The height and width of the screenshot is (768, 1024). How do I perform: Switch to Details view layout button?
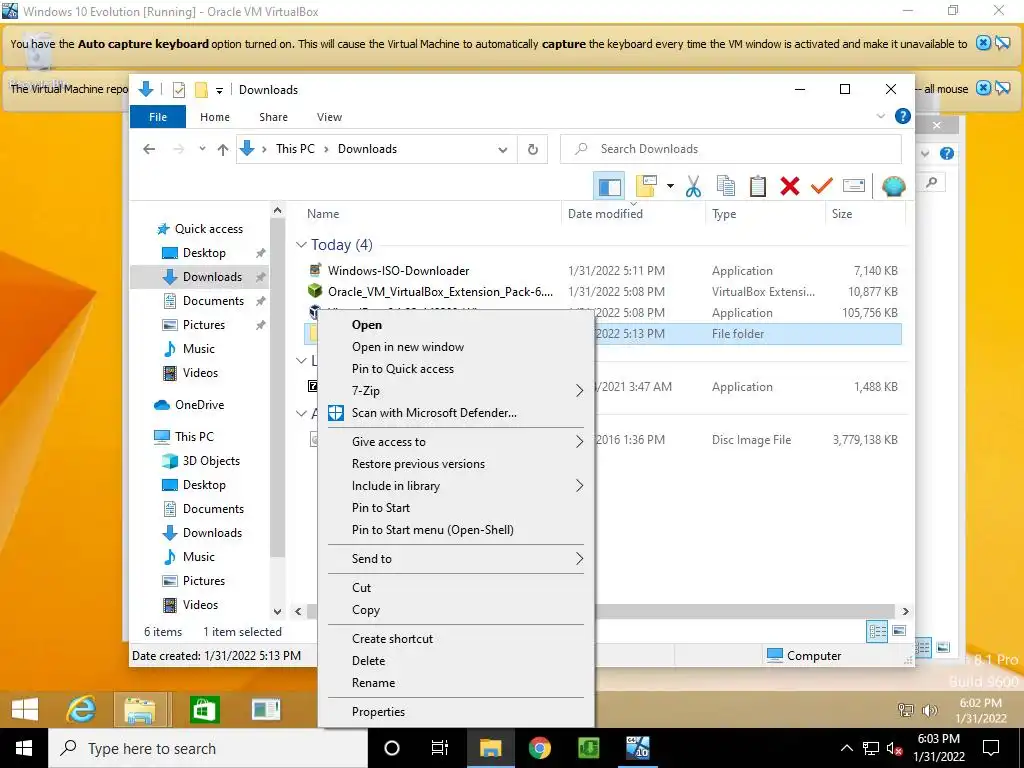[877, 631]
